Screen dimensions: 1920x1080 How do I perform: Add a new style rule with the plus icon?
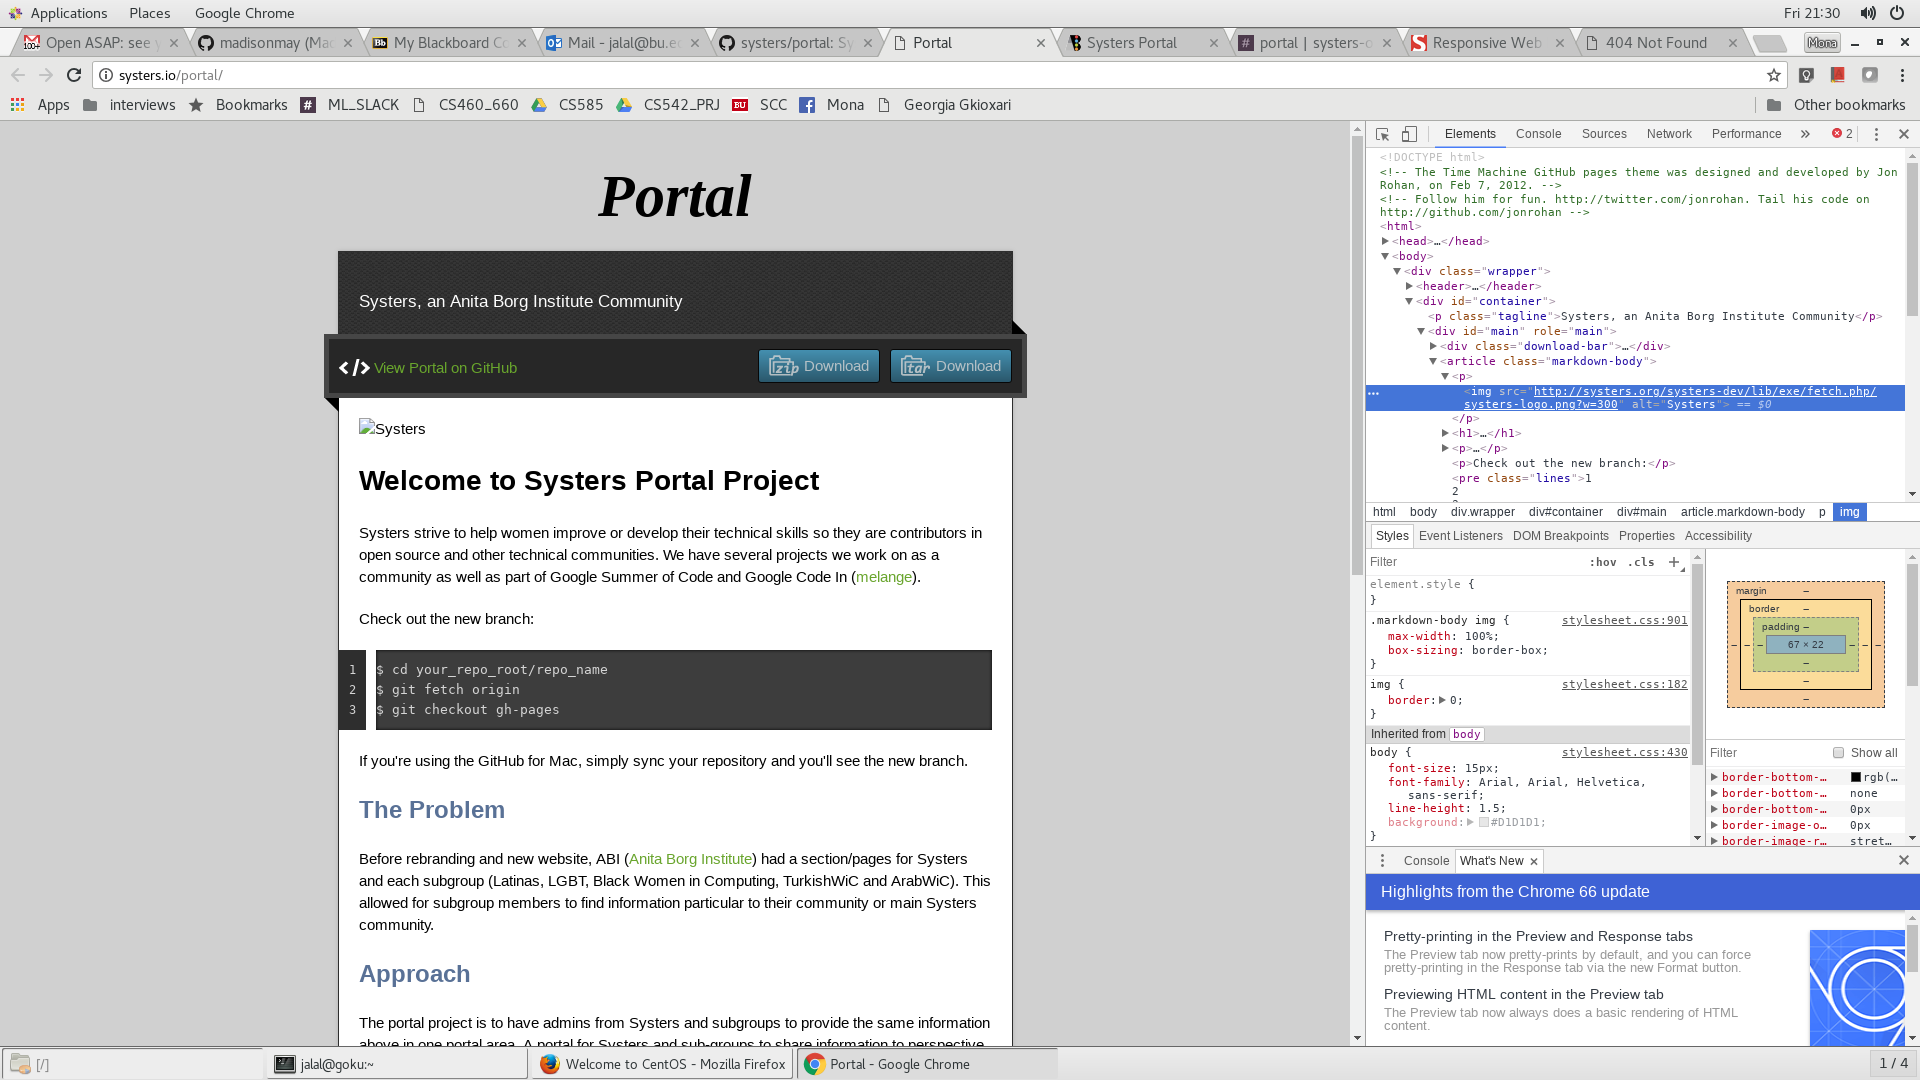[1675, 562]
